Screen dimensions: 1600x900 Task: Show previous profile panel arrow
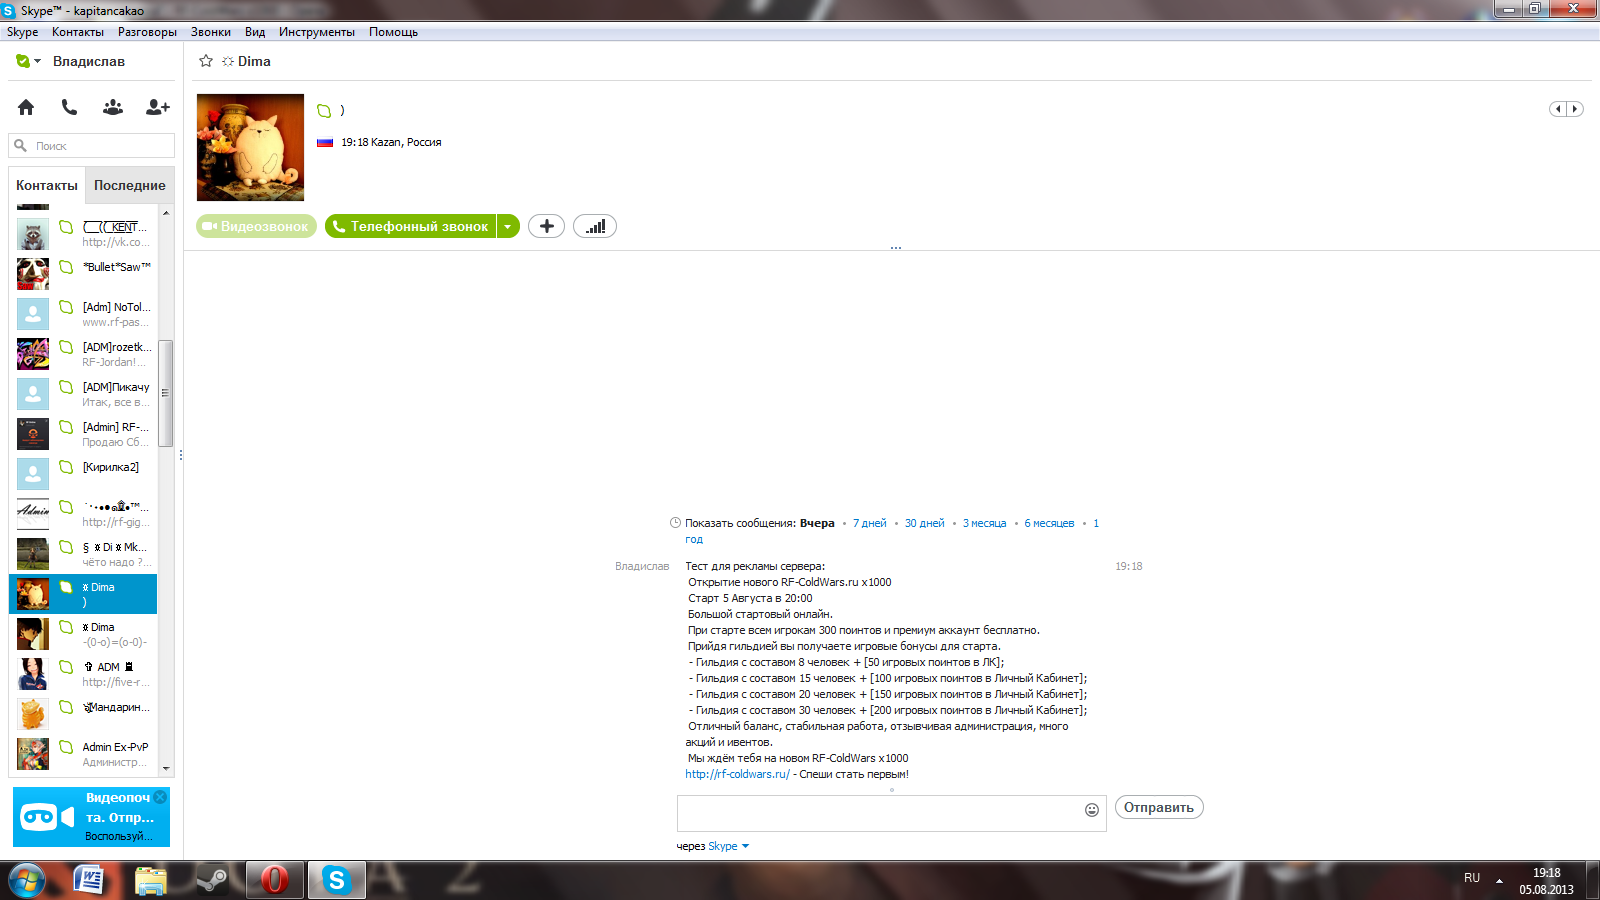[x=1558, y=109]
